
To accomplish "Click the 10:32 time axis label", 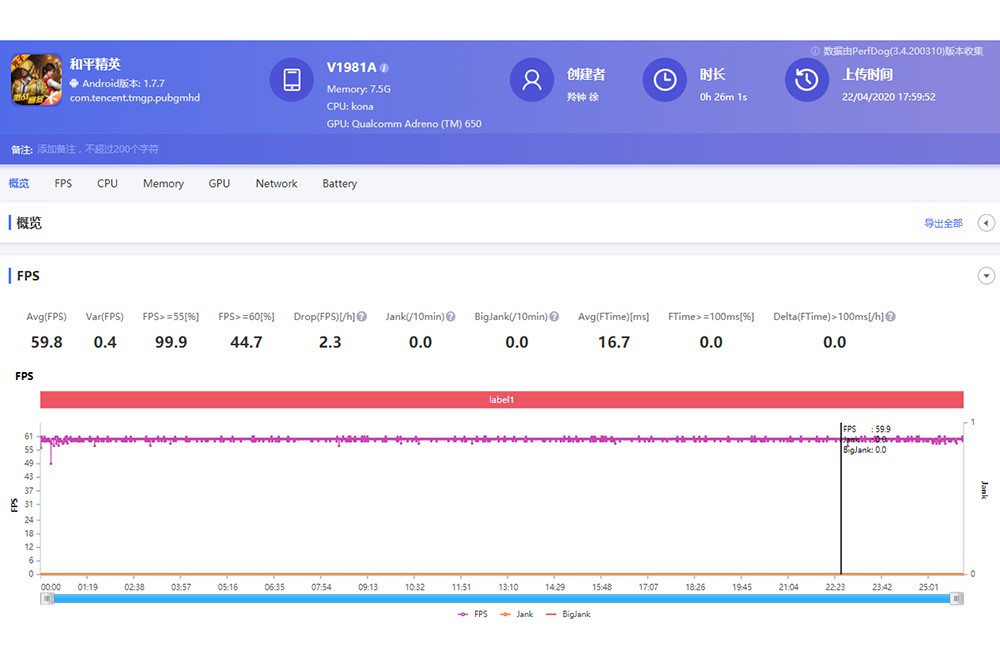I will pyautogui.click(x=415, y=587).
